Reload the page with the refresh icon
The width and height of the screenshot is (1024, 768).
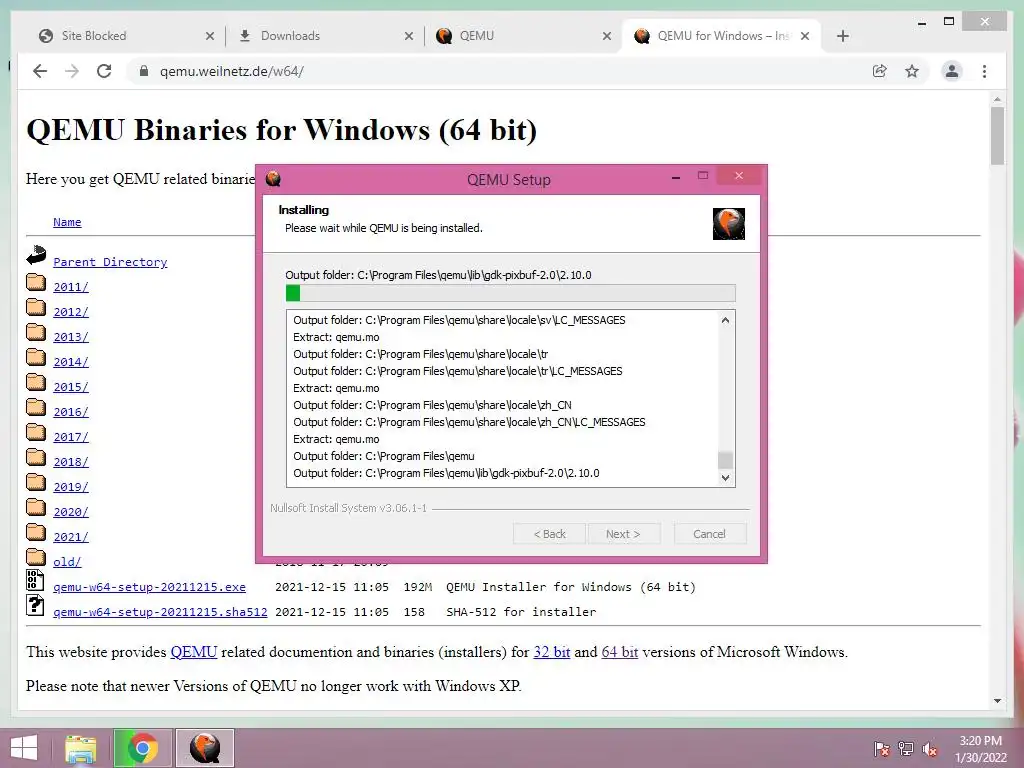coord(104,71)
